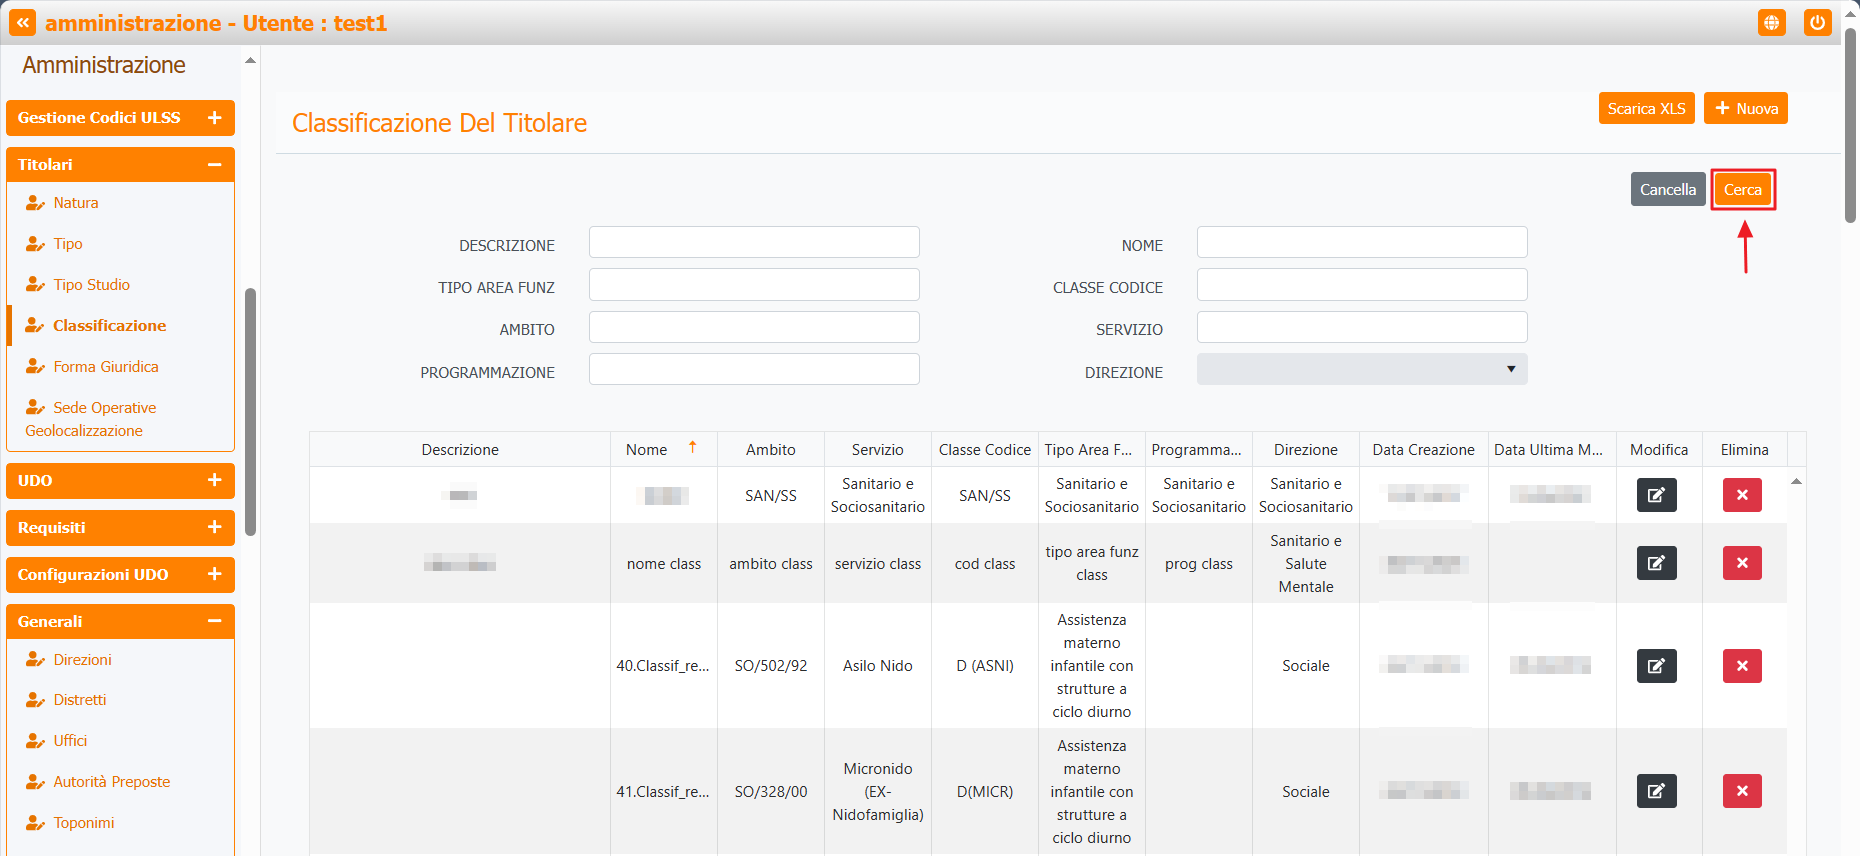The height and width of the screenshot is (856, 1860).
Task: Click the globe language icon in header
Action: 1771,23
